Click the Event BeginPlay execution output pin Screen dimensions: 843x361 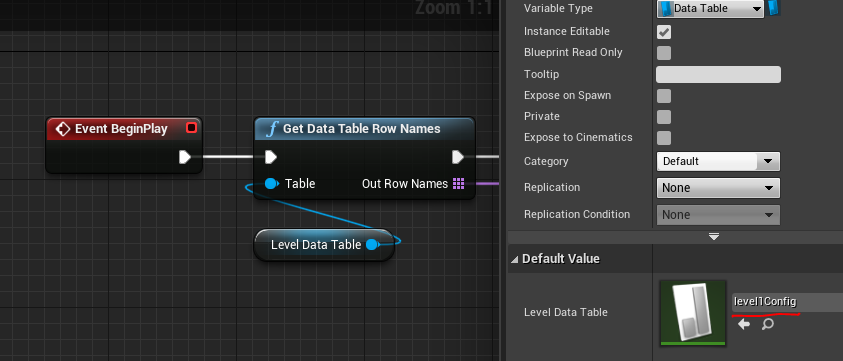[185, 157]
